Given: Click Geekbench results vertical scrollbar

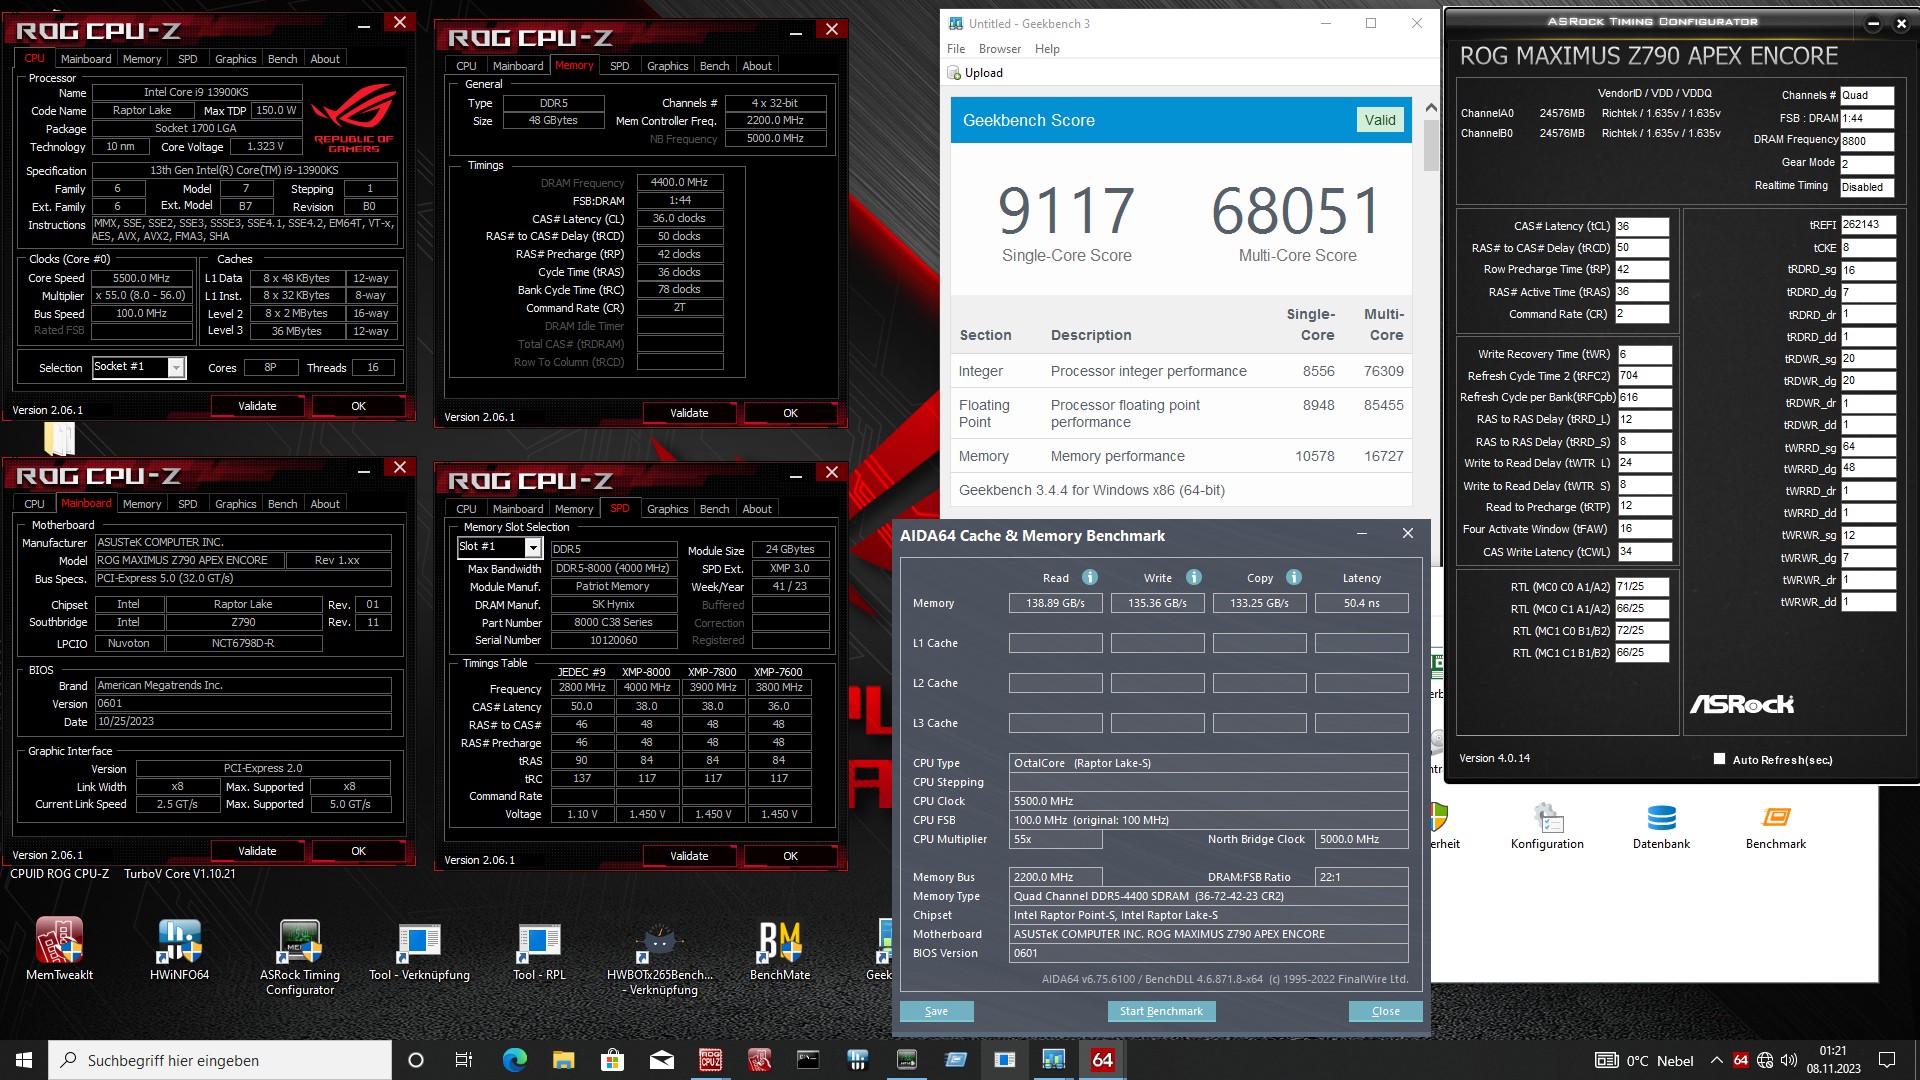Looking at the screenshot, I should pos(1431,145).
